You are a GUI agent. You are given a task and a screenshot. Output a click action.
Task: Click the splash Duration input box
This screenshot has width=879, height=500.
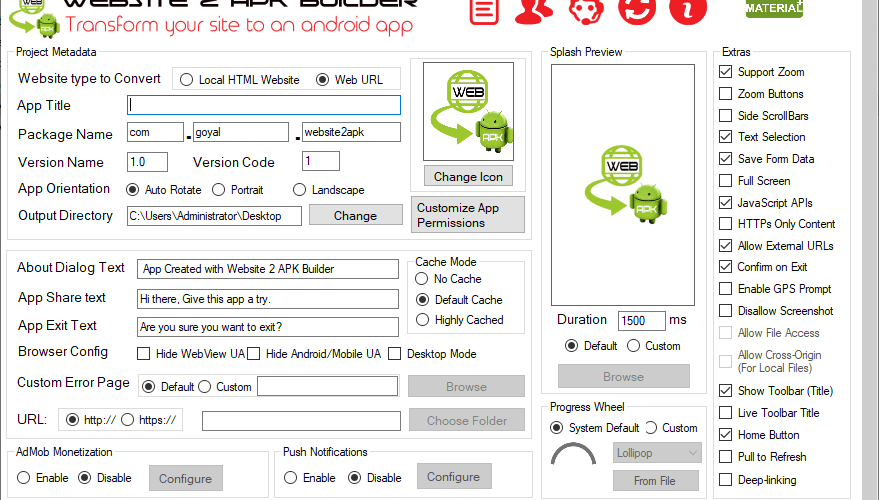[641, 321]
